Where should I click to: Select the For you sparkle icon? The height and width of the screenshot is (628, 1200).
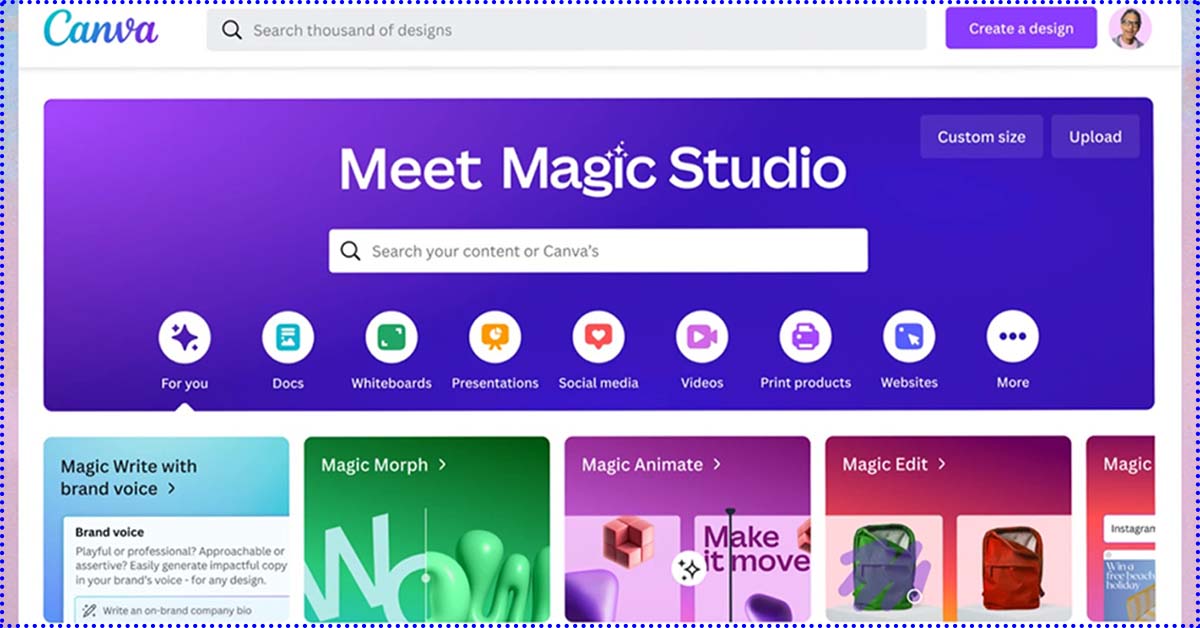coord(184,337)
